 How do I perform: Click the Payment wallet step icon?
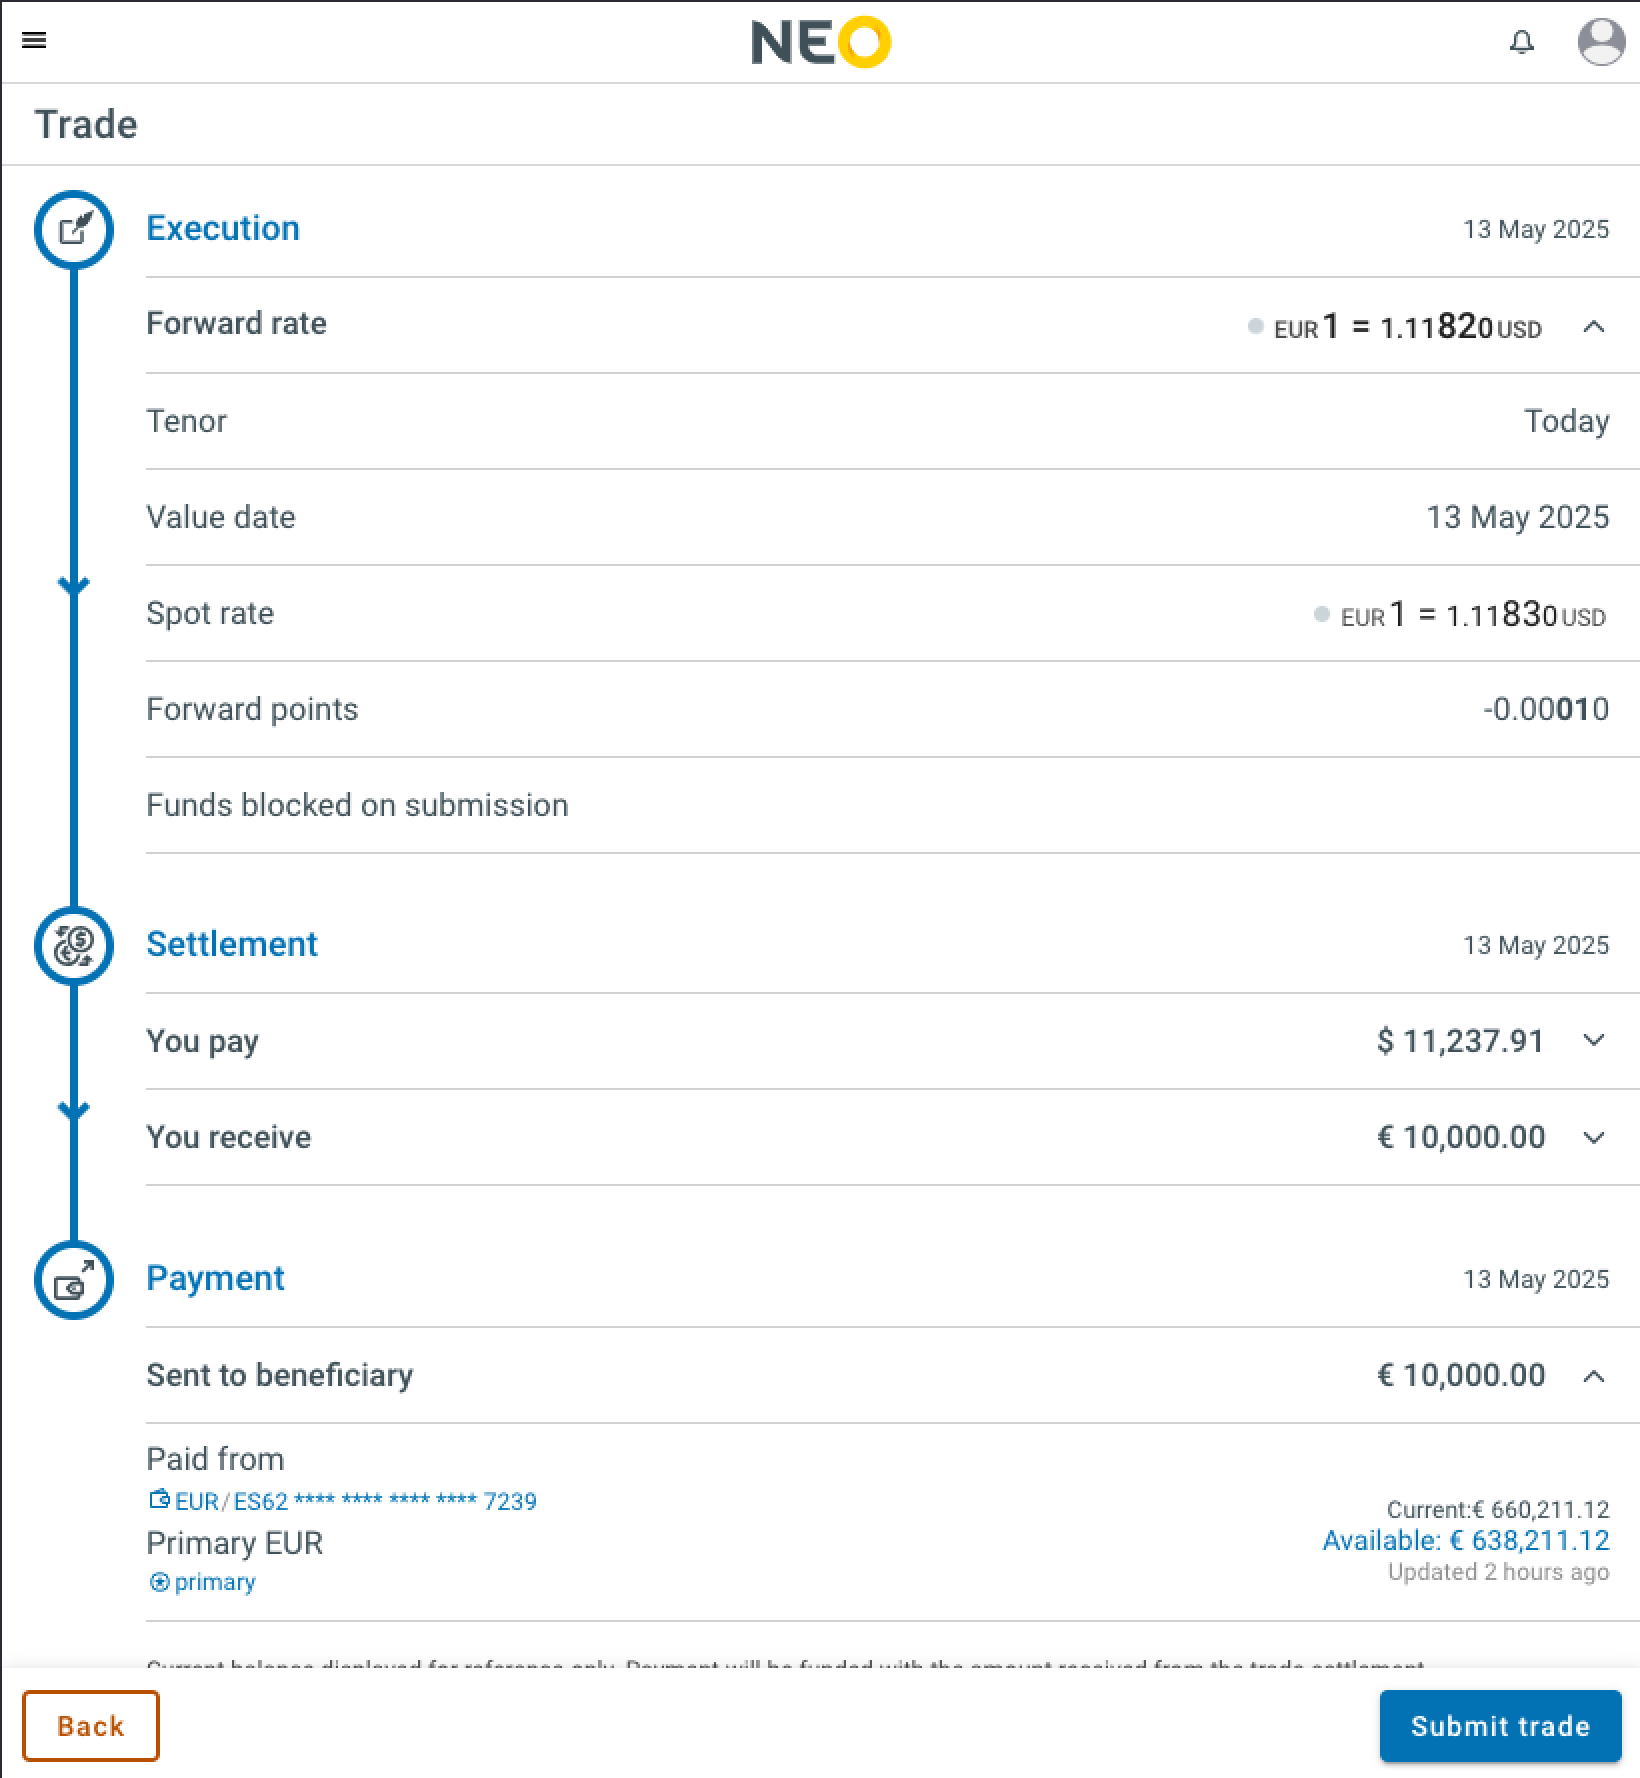(73, 1279)
